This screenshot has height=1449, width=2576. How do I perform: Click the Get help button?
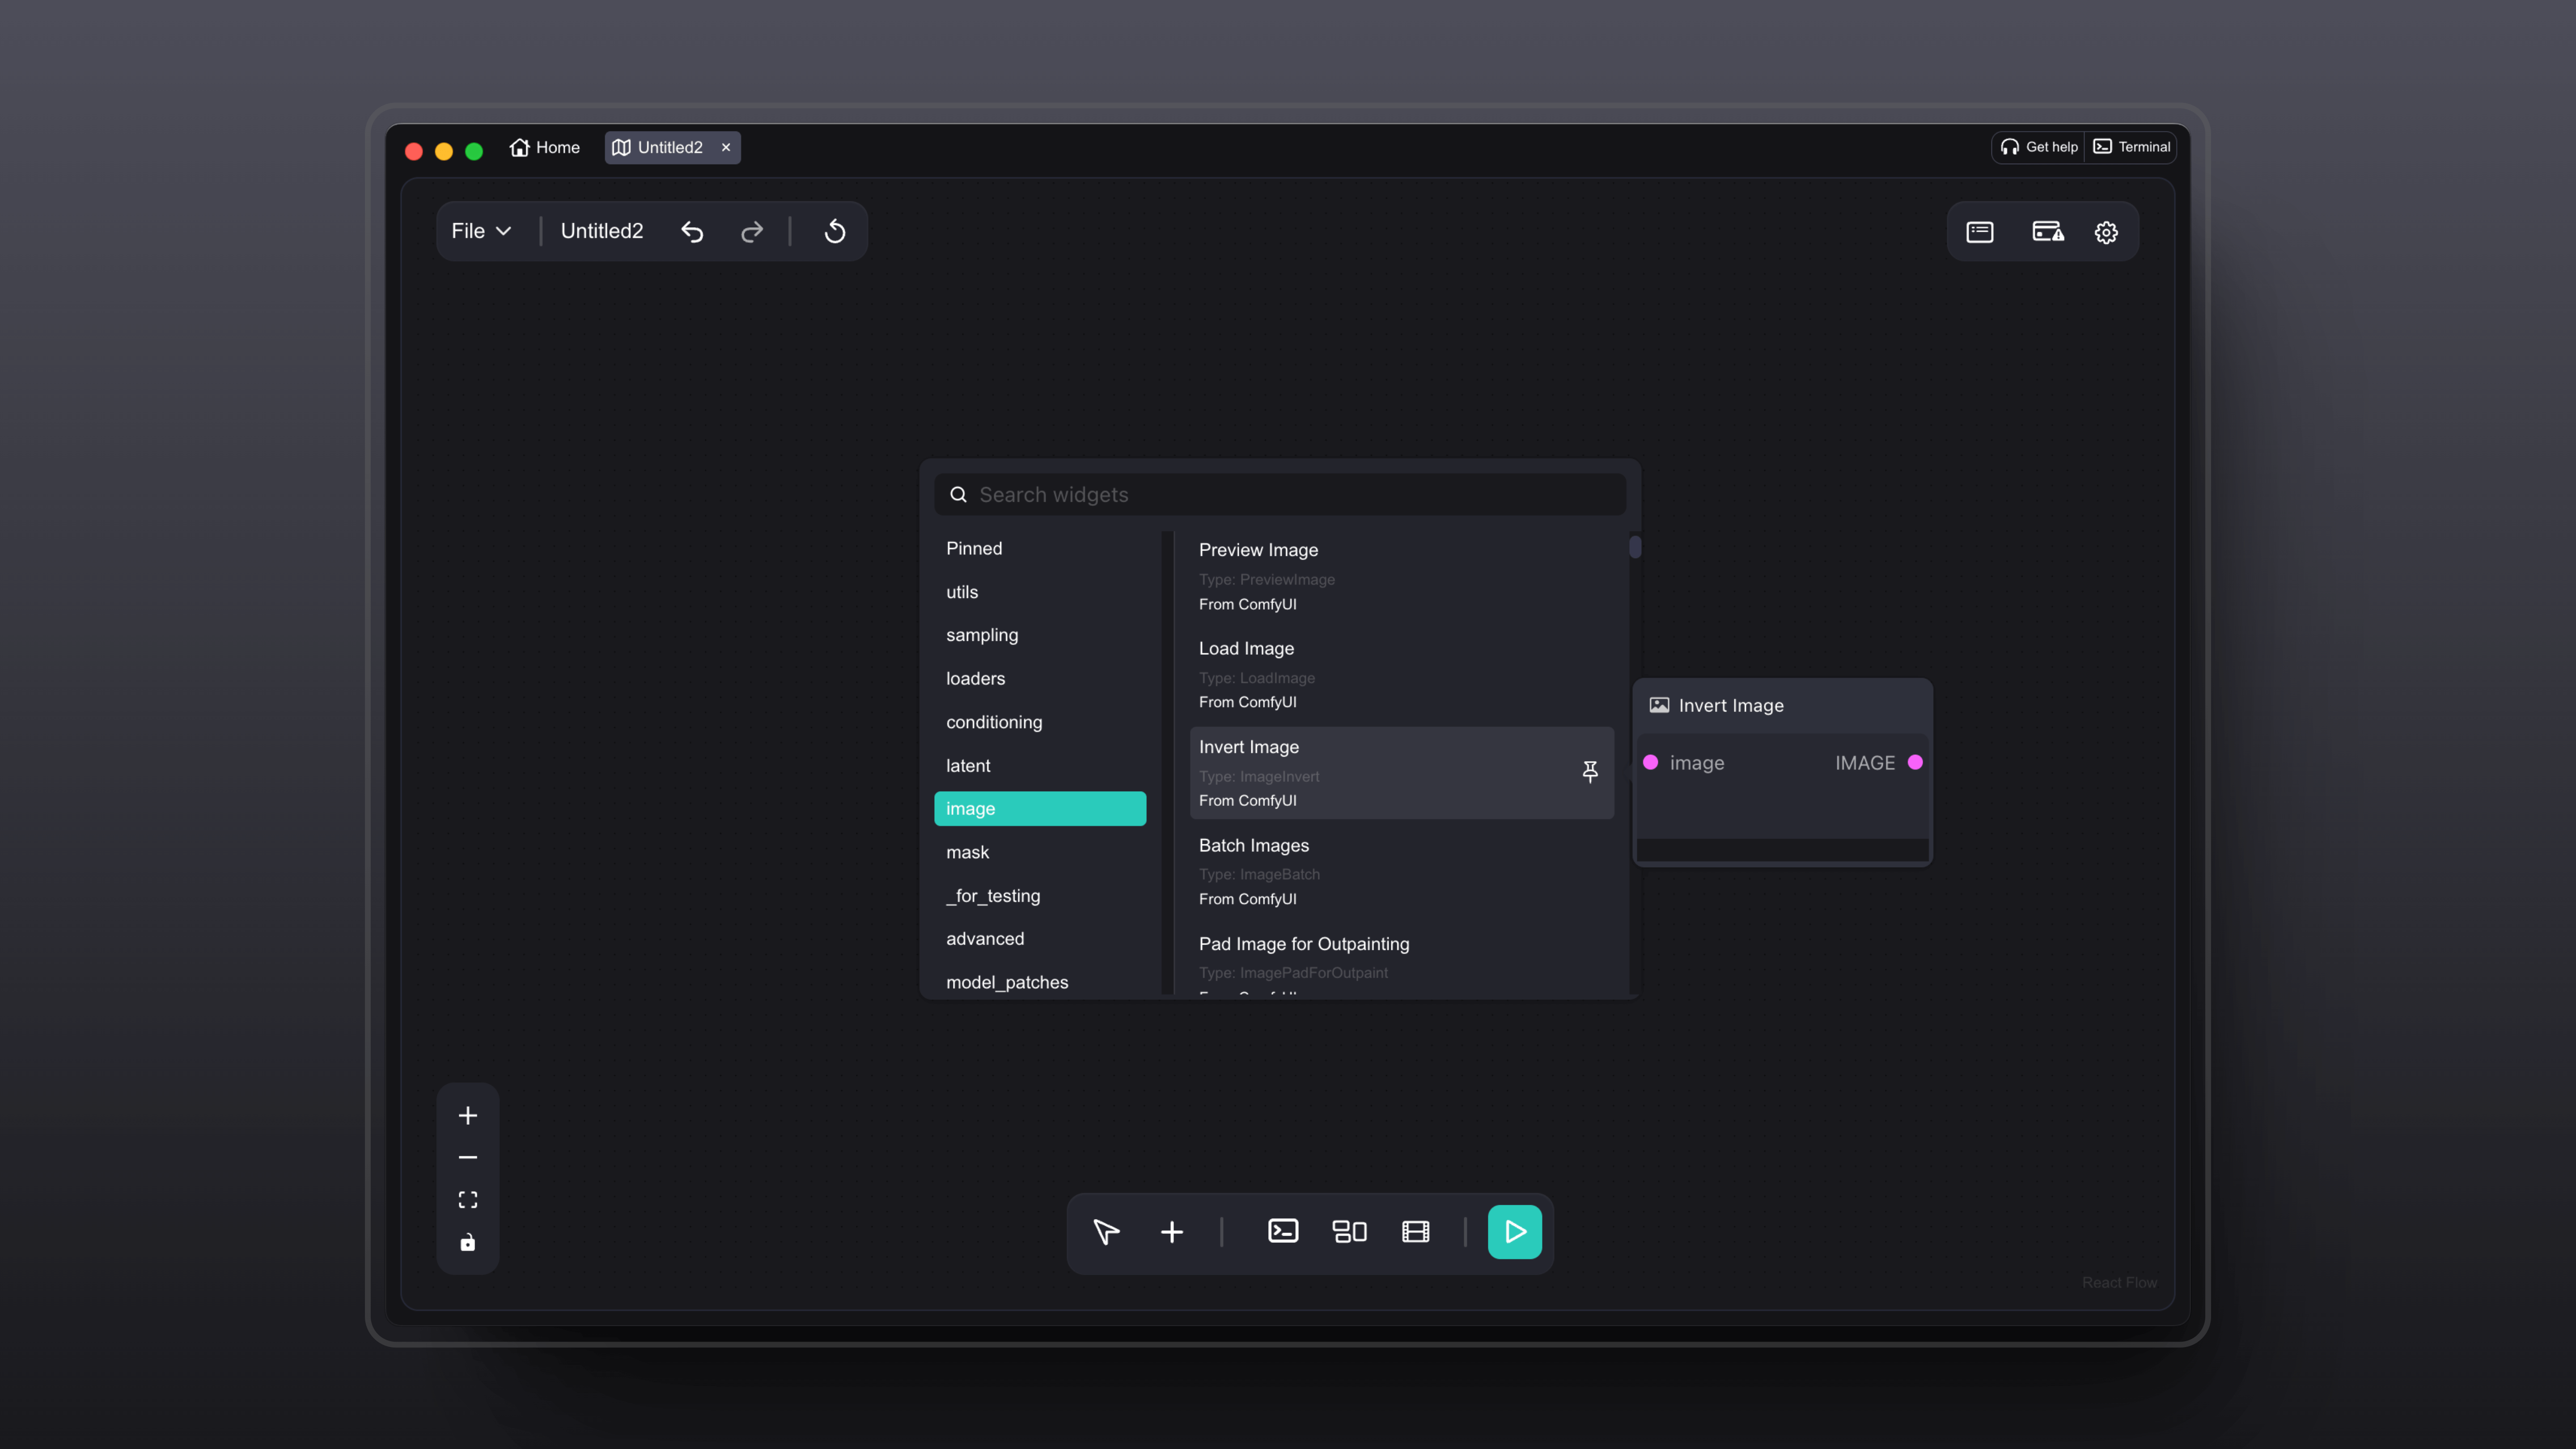pyautogui.click(x=2038, y=147)
